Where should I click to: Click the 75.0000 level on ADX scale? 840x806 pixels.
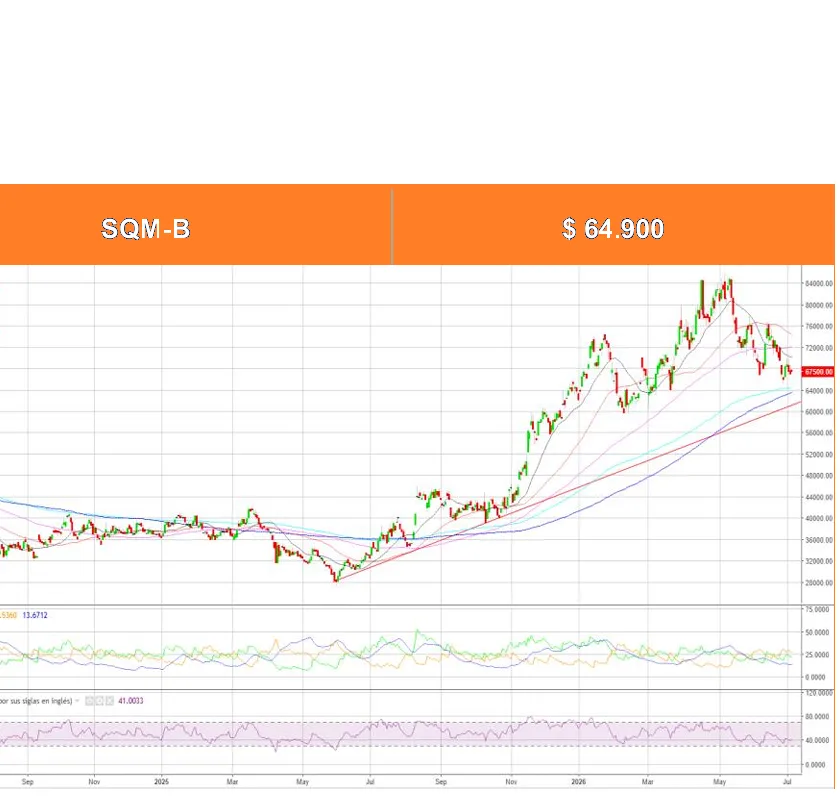pos(819,609)
